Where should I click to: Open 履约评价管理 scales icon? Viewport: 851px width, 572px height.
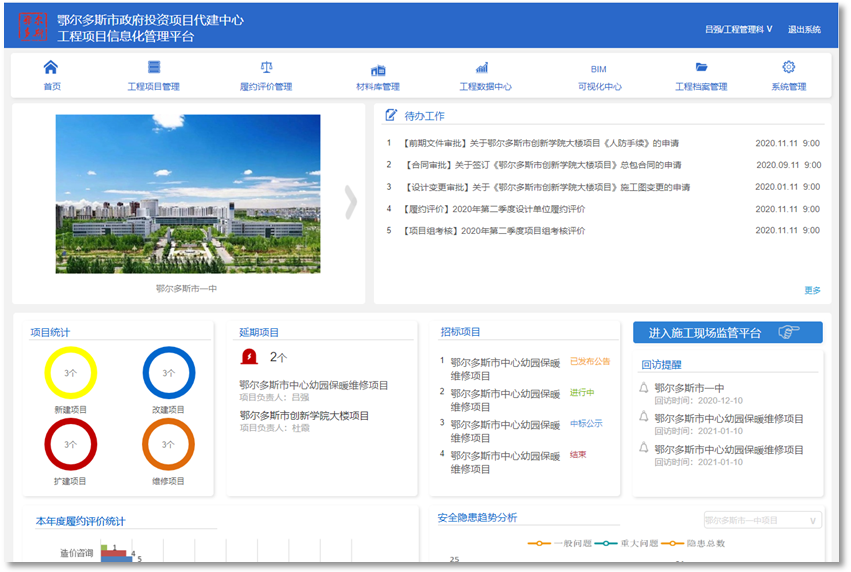pos(266,68)
